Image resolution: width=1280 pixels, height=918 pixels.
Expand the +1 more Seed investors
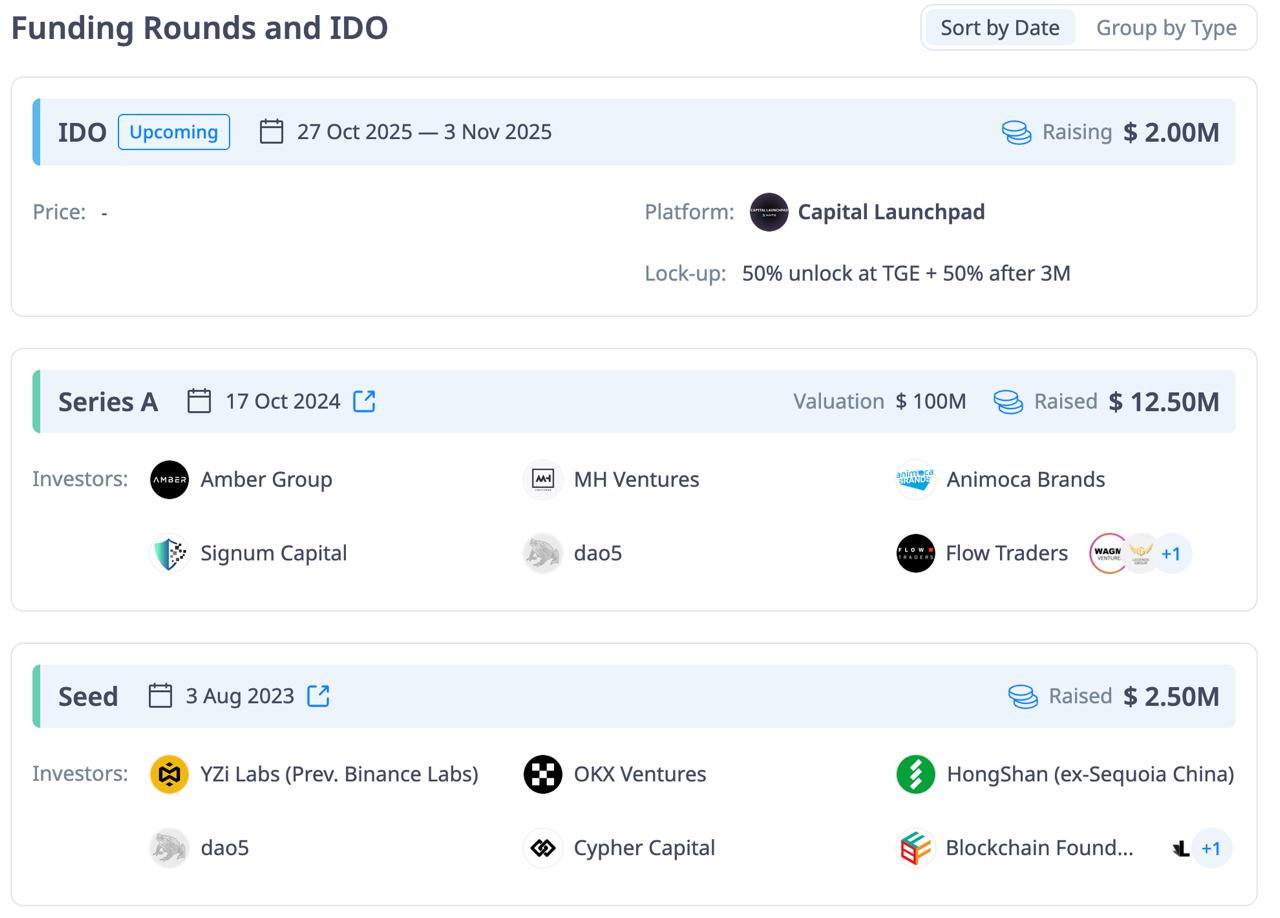pos(1211,848)
